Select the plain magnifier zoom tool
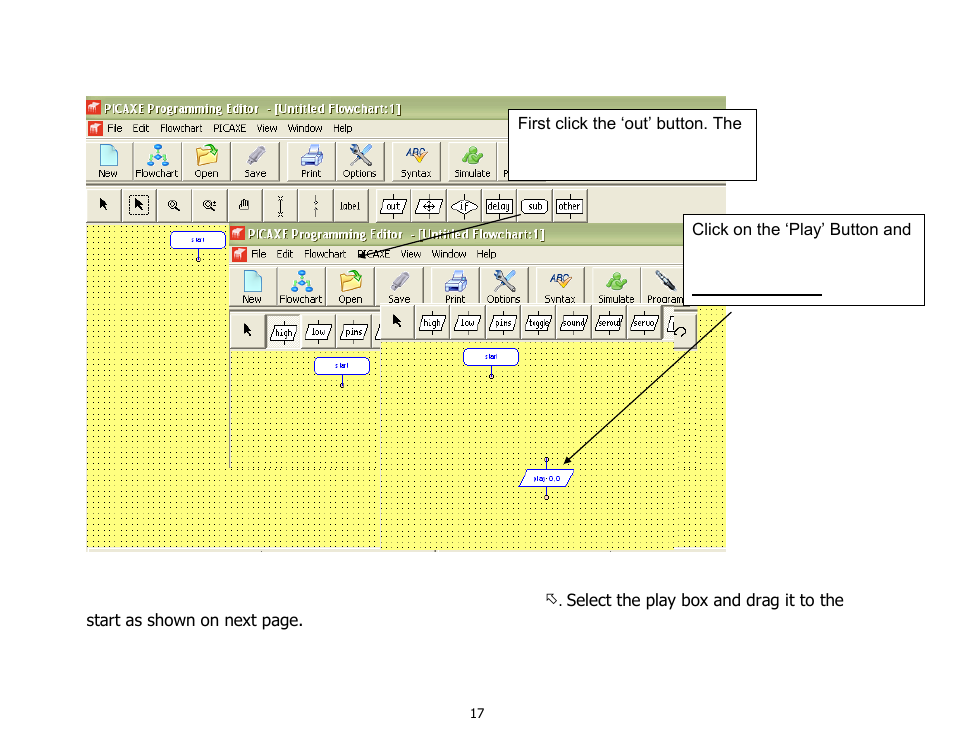The width and height of the screenshot is (954, 738). (x=174, y=205)
